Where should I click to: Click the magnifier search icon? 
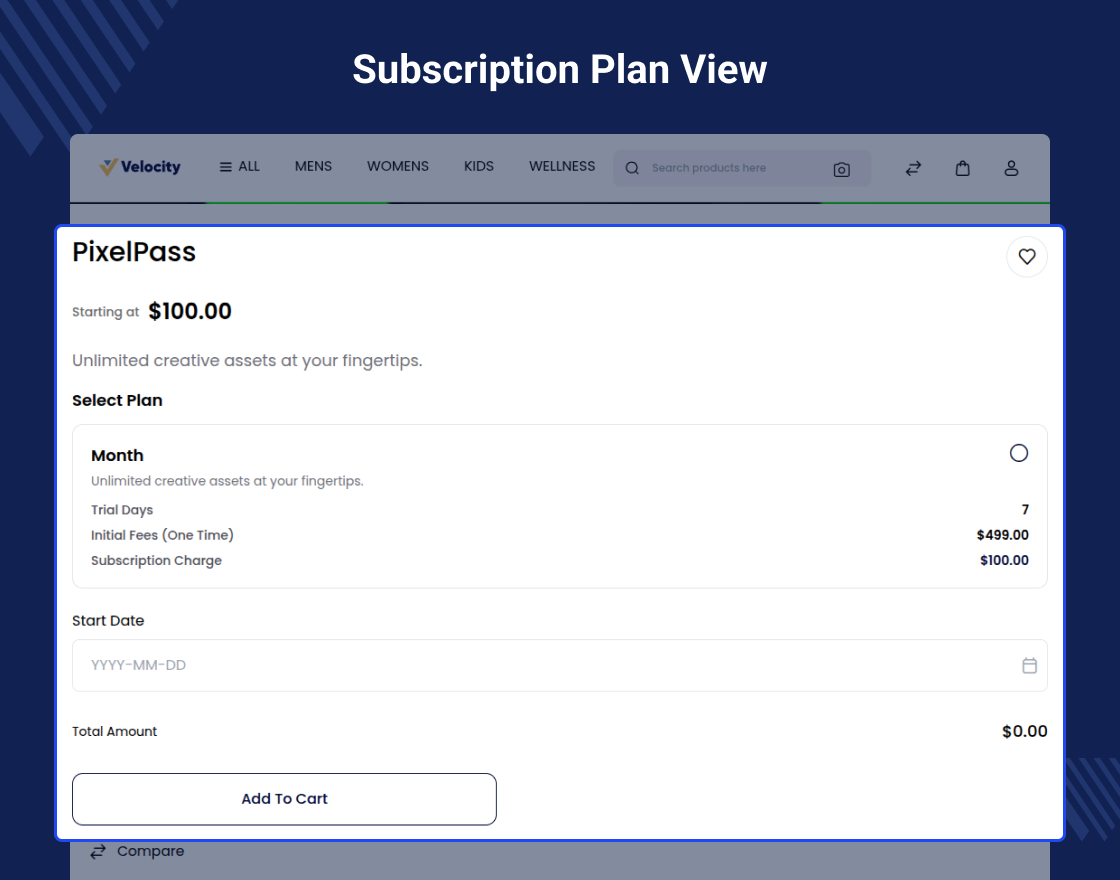click(632, 168)
